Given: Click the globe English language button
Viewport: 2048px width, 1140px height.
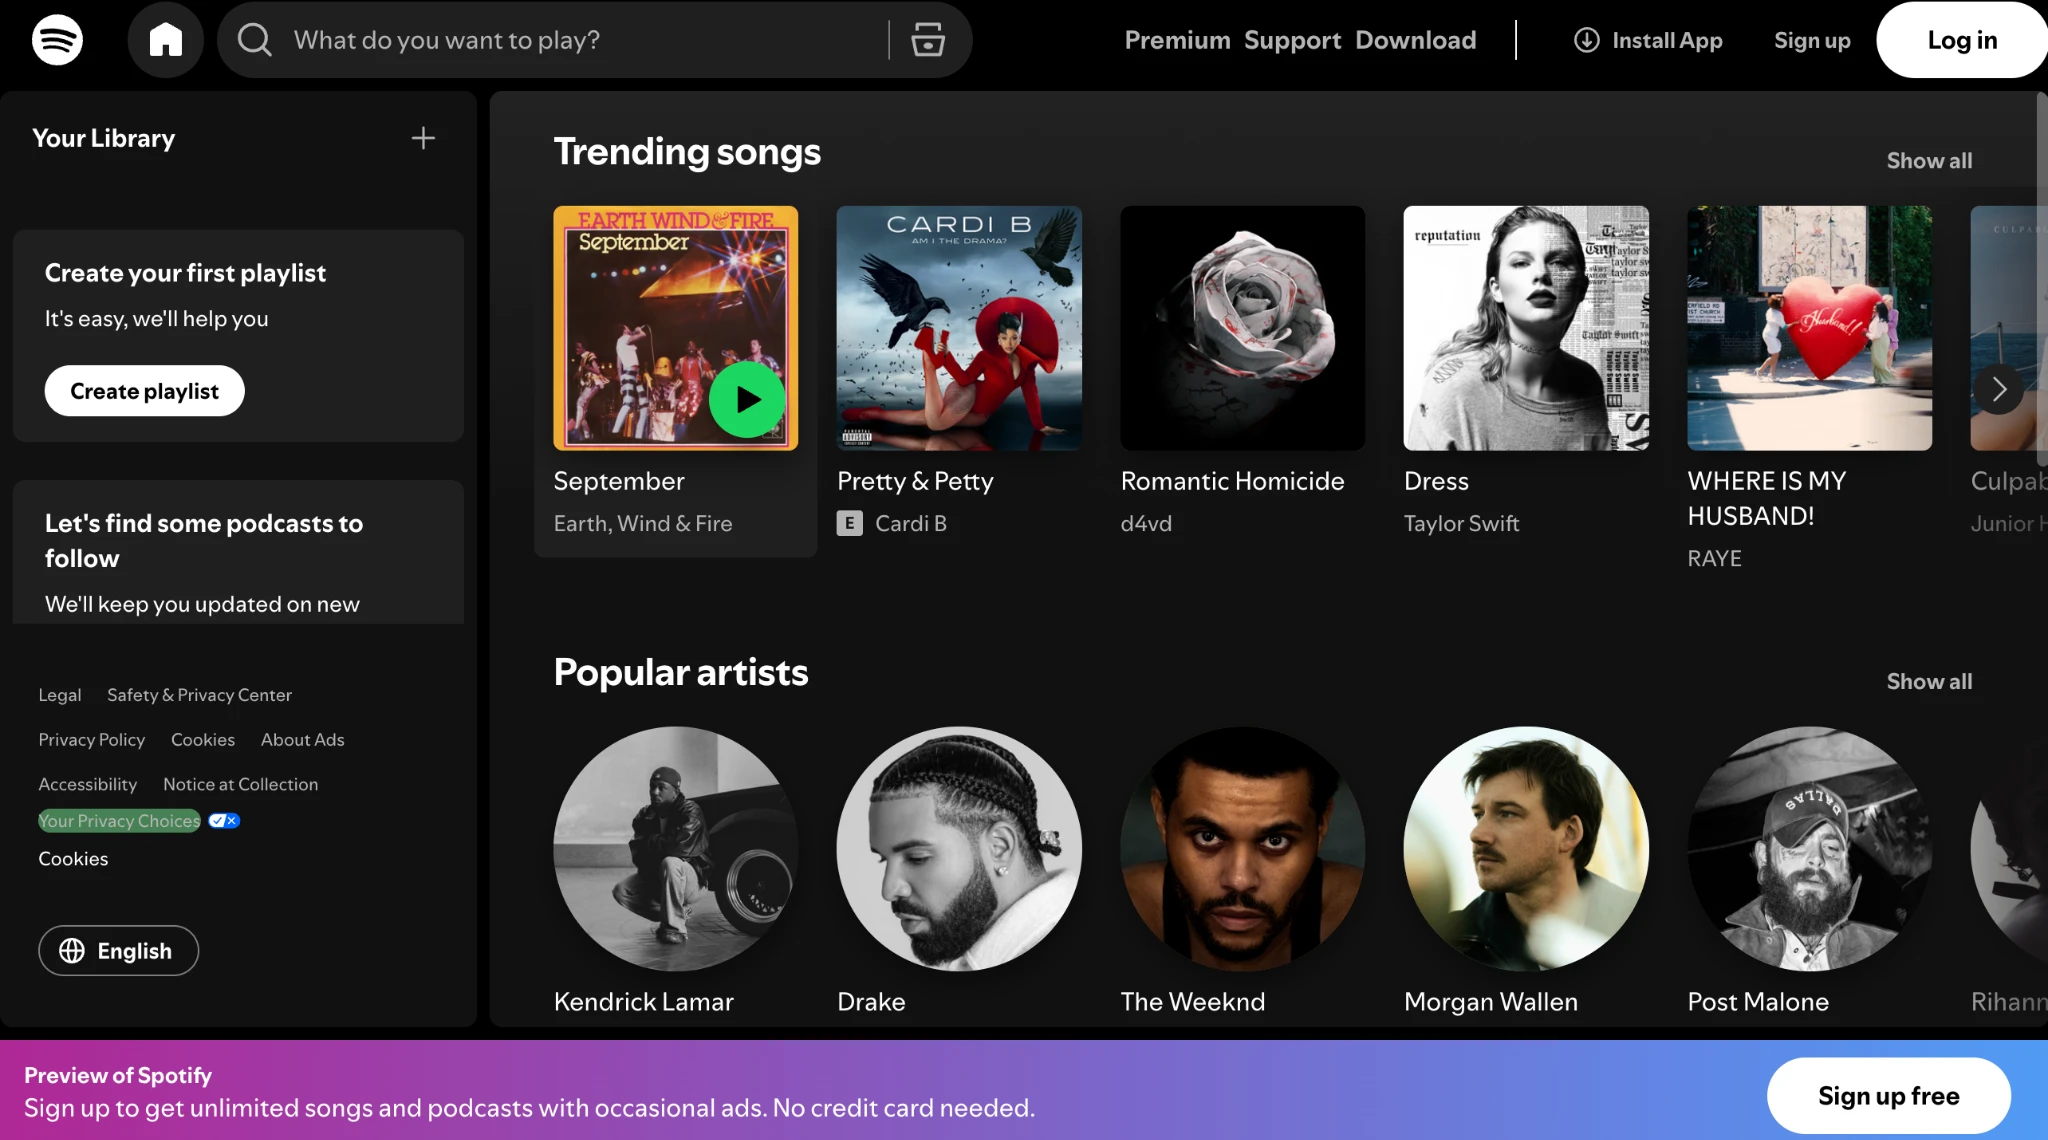Looking at the screenshot, I should (x=118, y=951).
